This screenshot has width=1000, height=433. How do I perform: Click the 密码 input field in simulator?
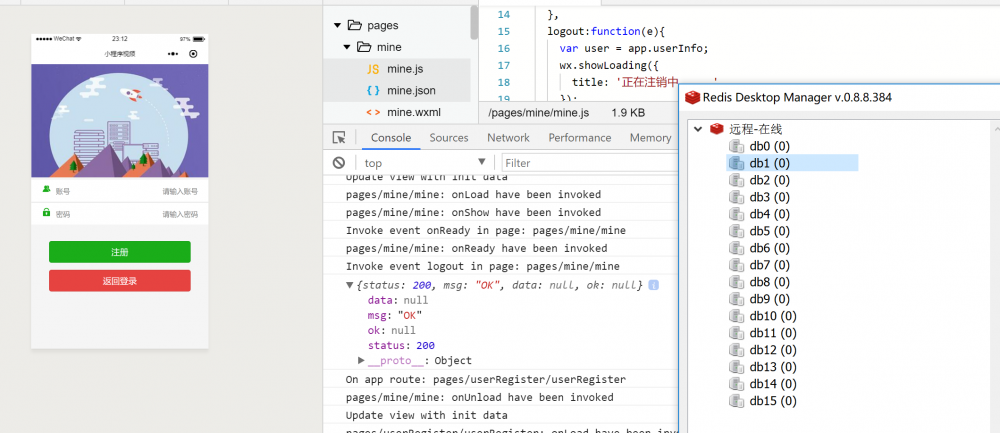click(120, 214)
